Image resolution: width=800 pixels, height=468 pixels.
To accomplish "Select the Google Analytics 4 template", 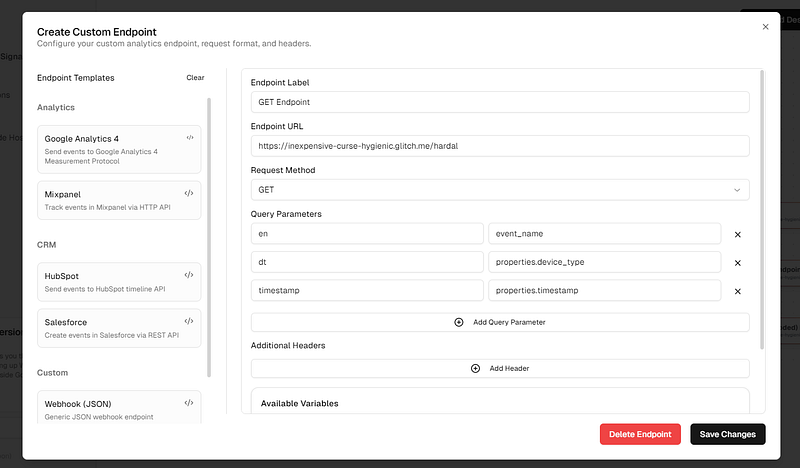I will 119,150.
